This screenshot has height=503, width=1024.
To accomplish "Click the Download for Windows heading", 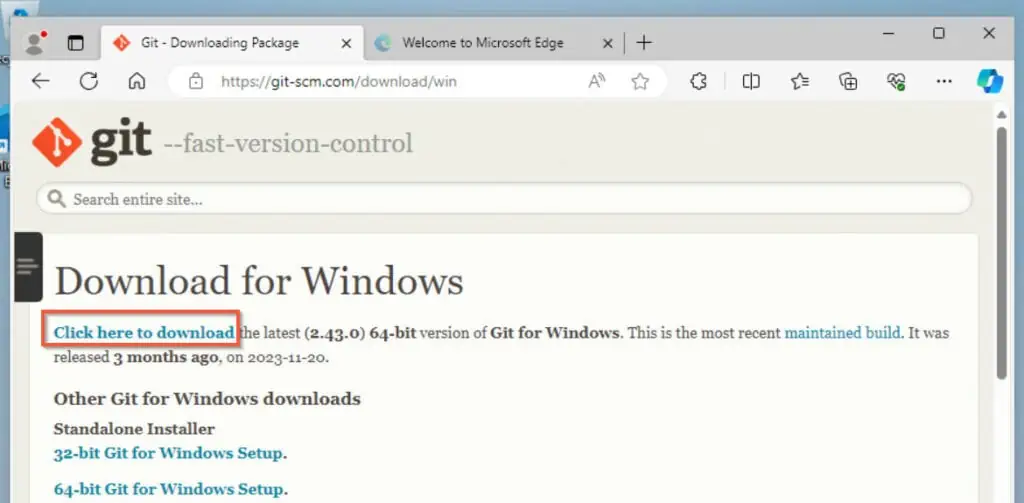I will click(259, 282).
